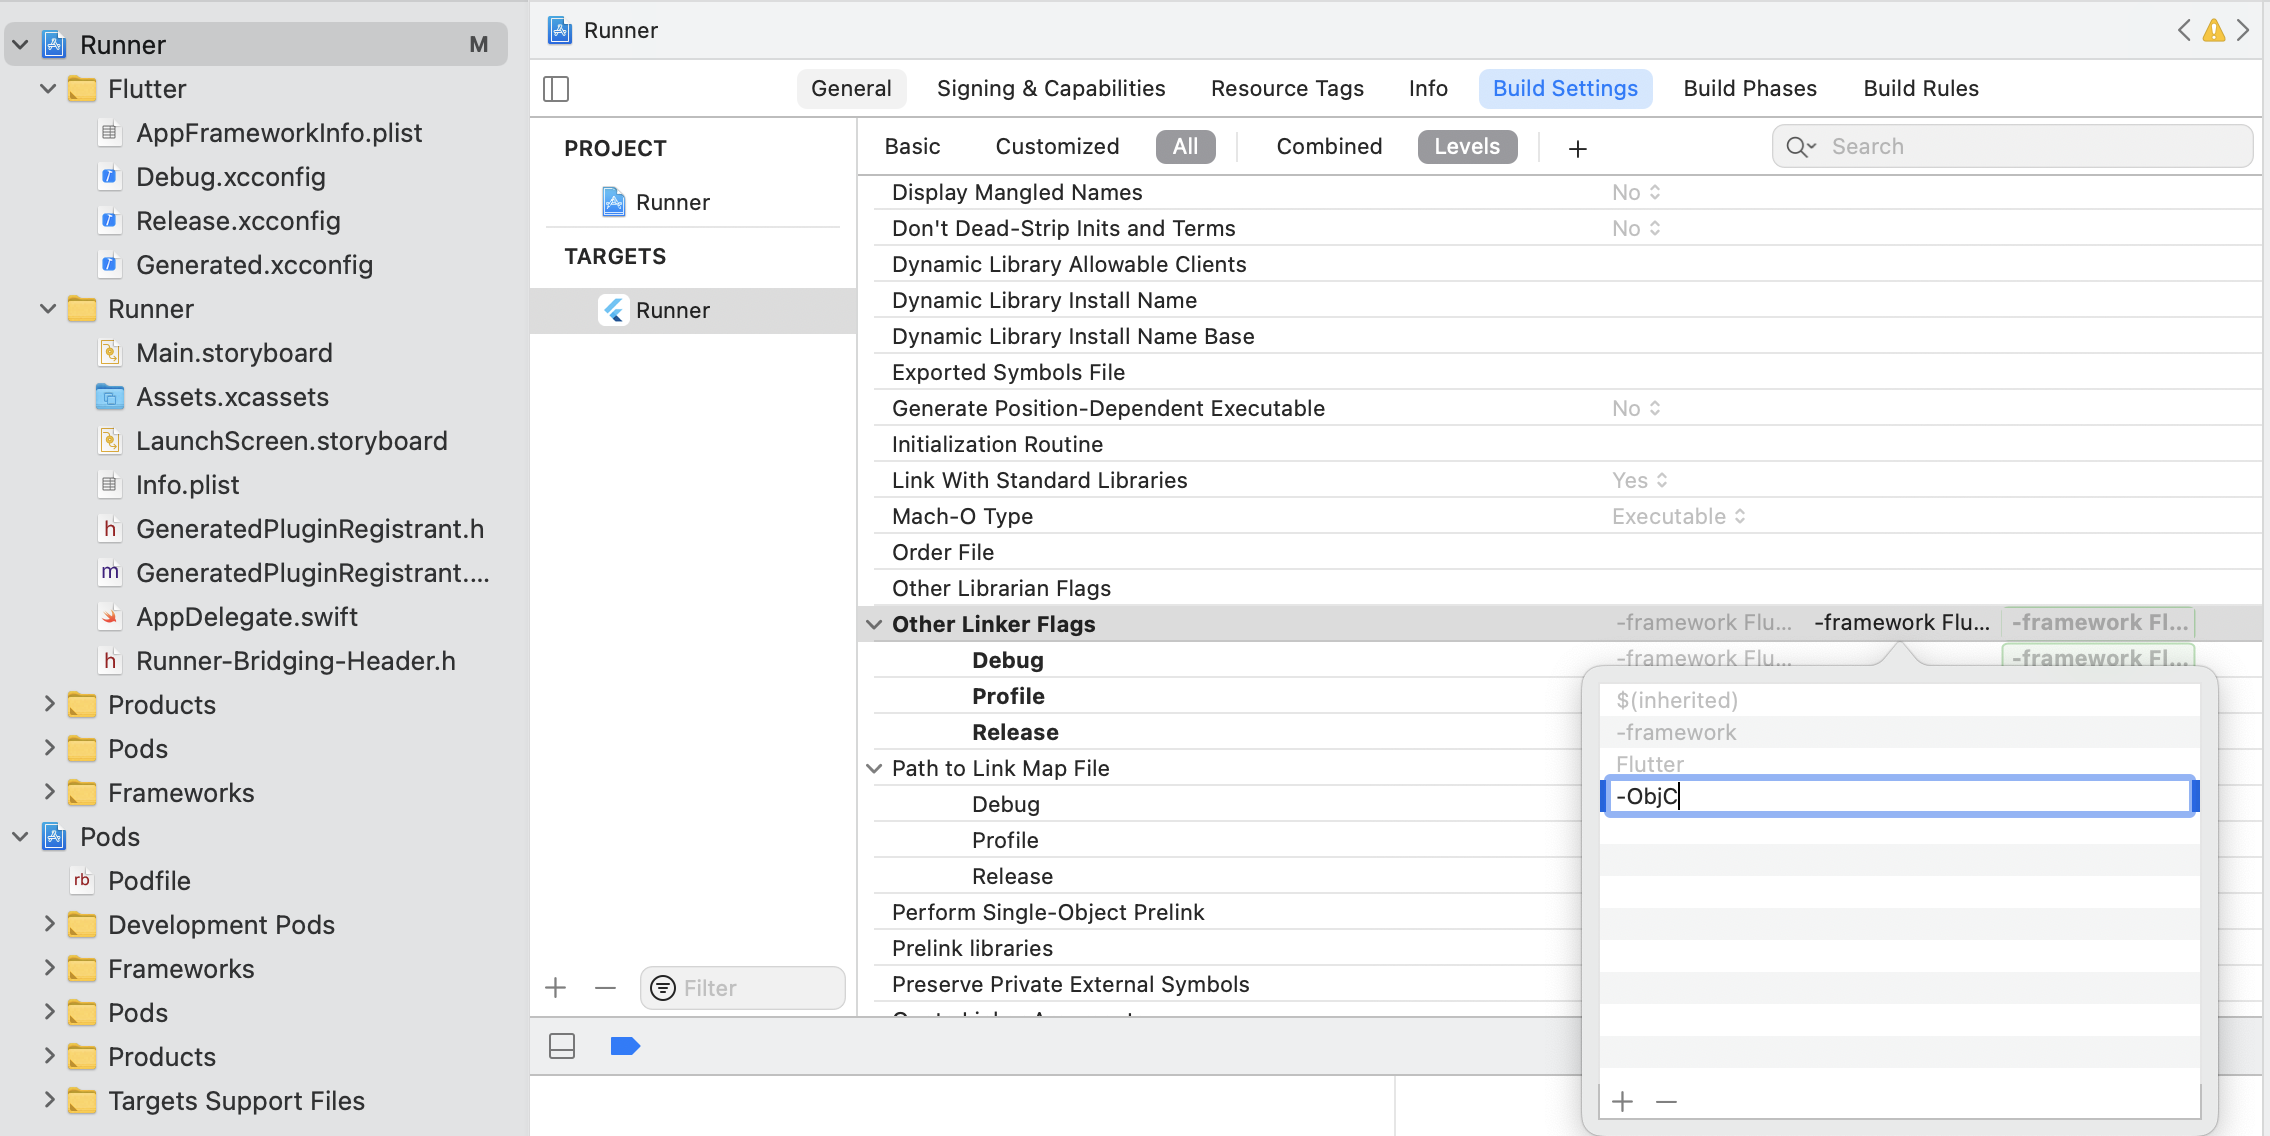Switch to Signing & Capabilities tab
The height and width of the screenshot is (1136, 2270).
(x=1050, y=88)
